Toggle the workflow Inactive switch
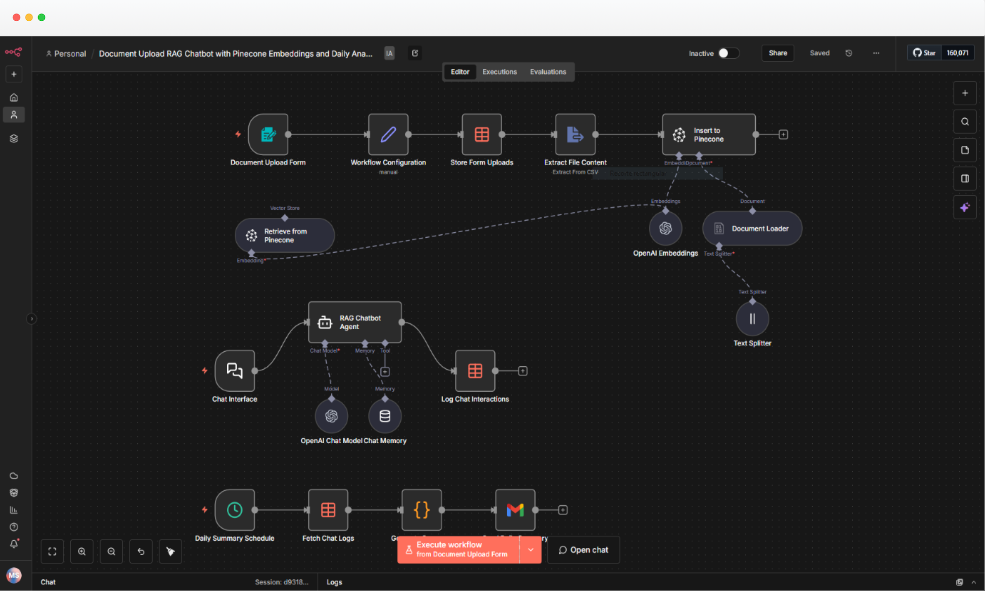The height and width of the screenshot is (591, 985). click(729, 53)
